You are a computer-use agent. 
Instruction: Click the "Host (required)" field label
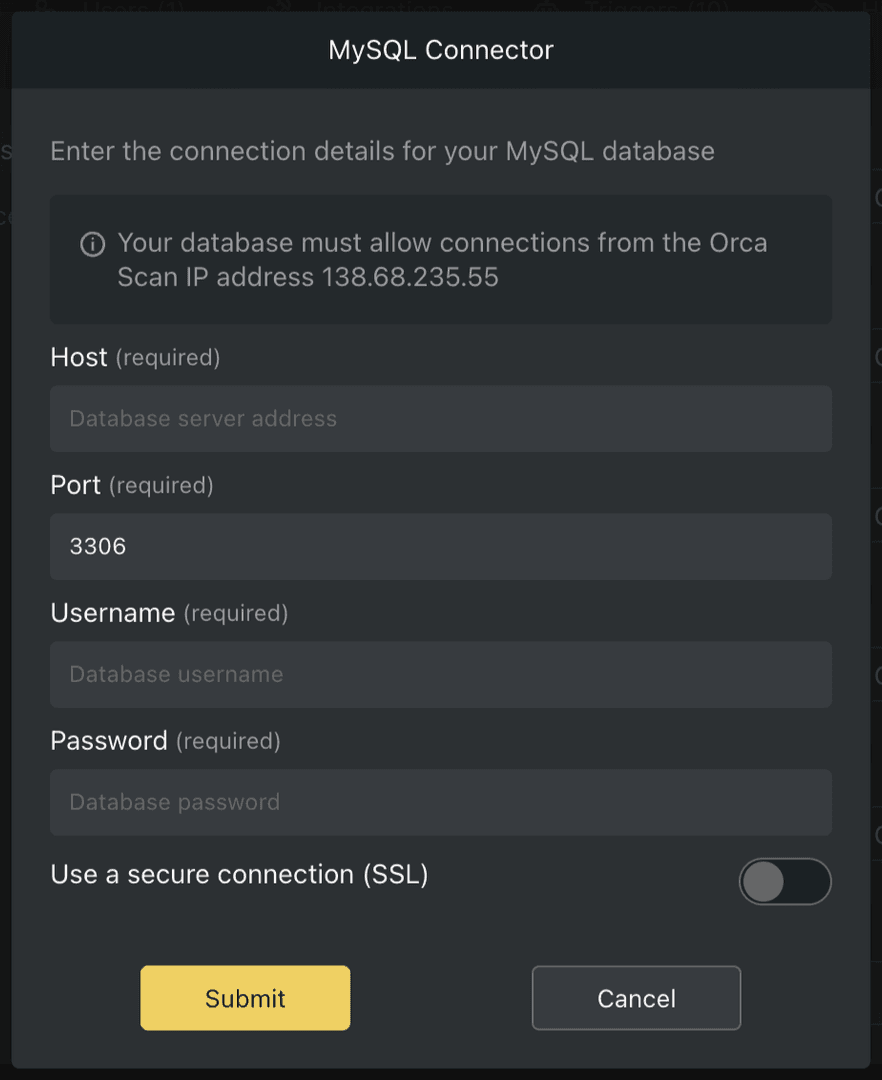[134, 357]
